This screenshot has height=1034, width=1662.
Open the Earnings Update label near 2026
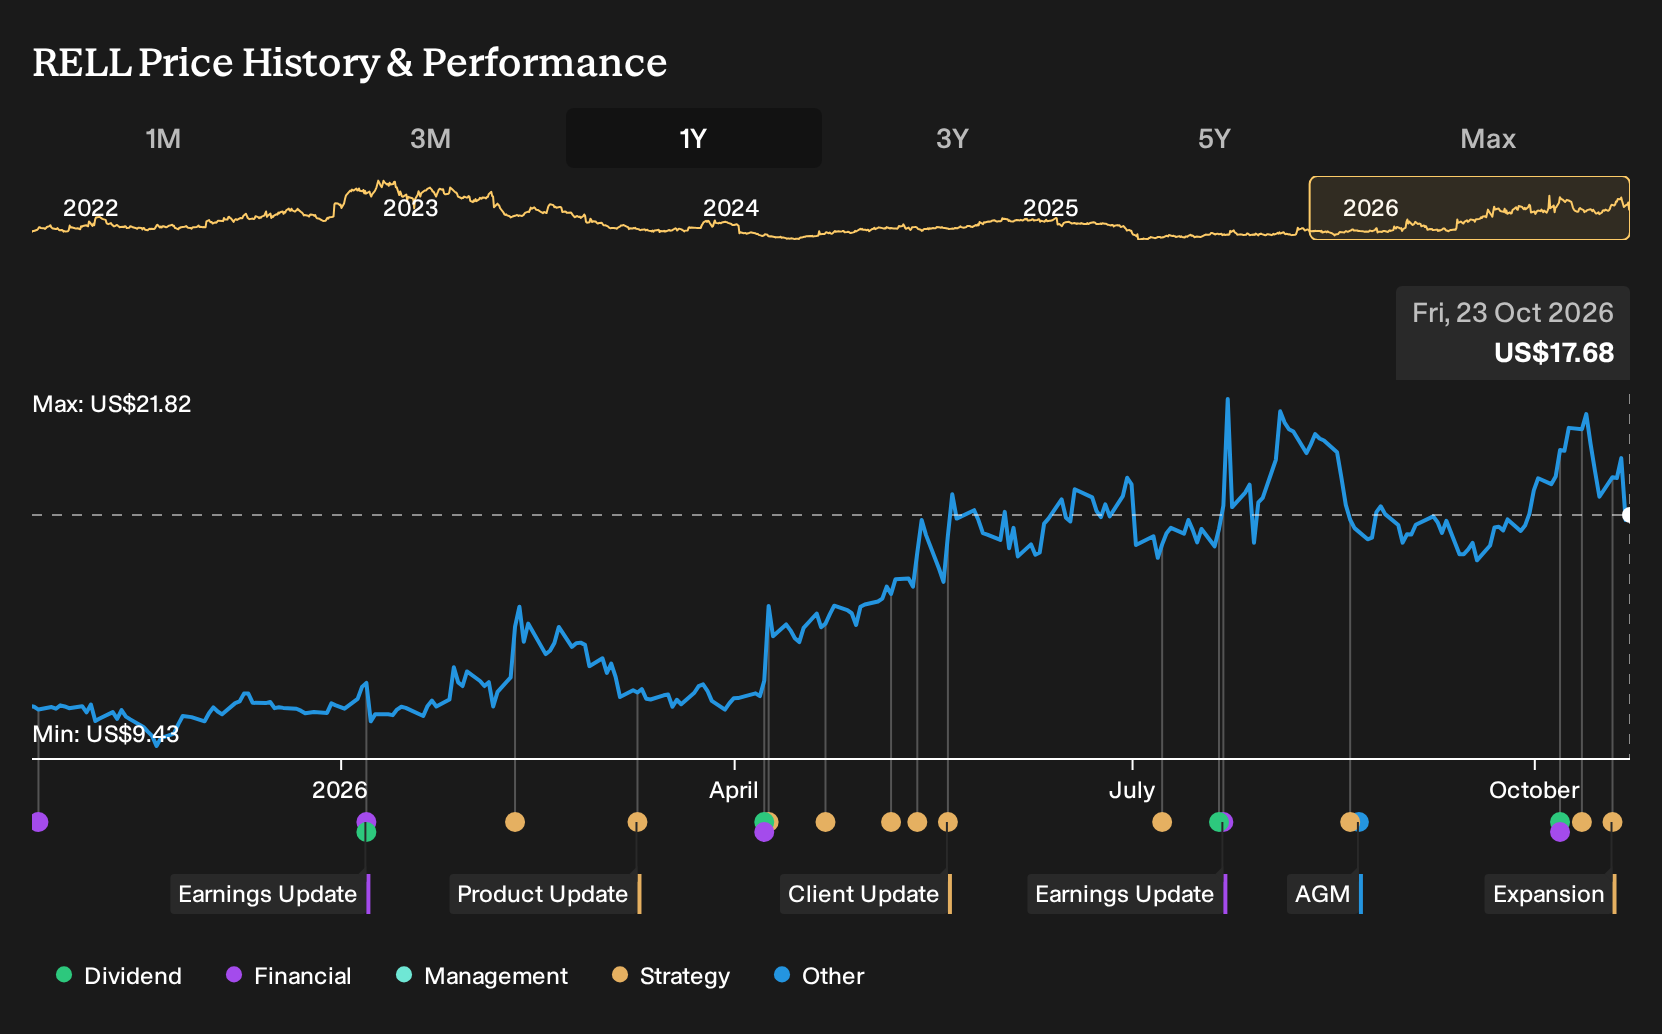270,894
